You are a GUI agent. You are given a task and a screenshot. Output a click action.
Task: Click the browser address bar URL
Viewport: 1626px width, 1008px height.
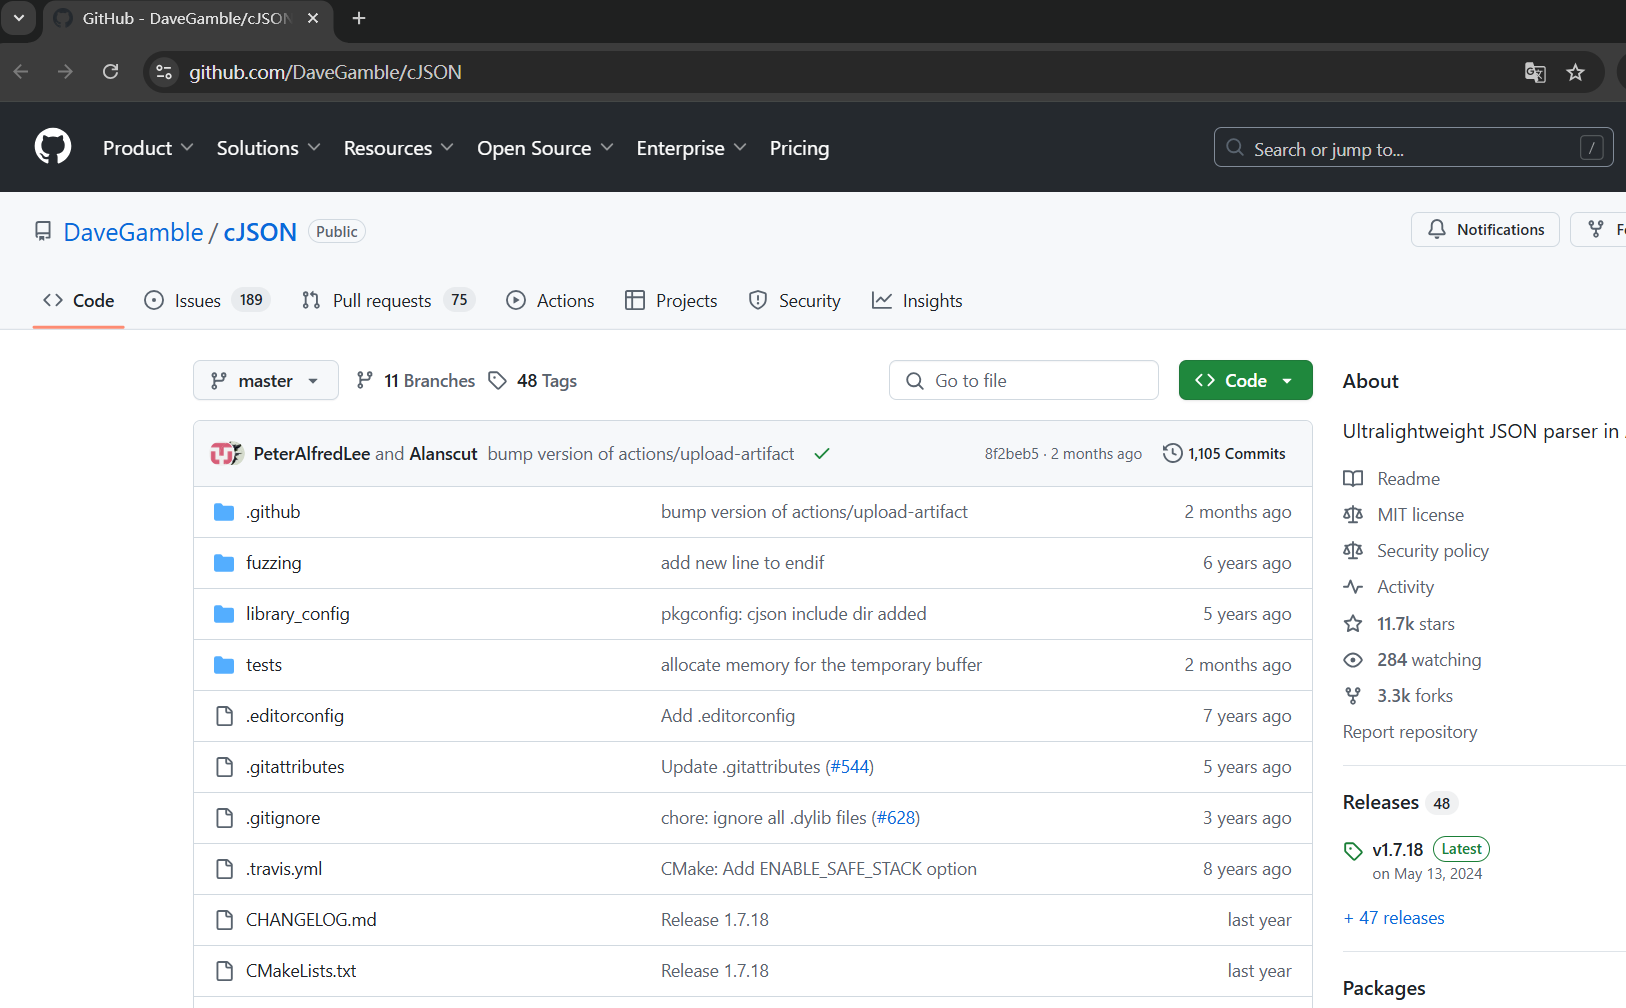[x=325, y=72]
